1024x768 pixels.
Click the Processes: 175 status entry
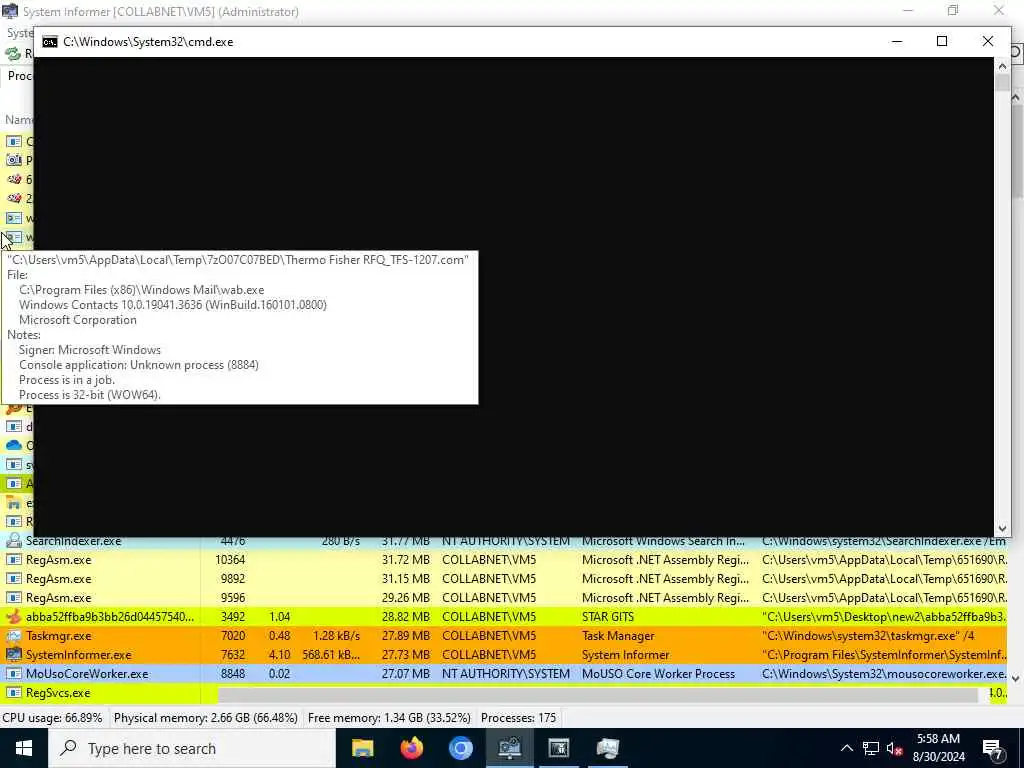(519, 718)
